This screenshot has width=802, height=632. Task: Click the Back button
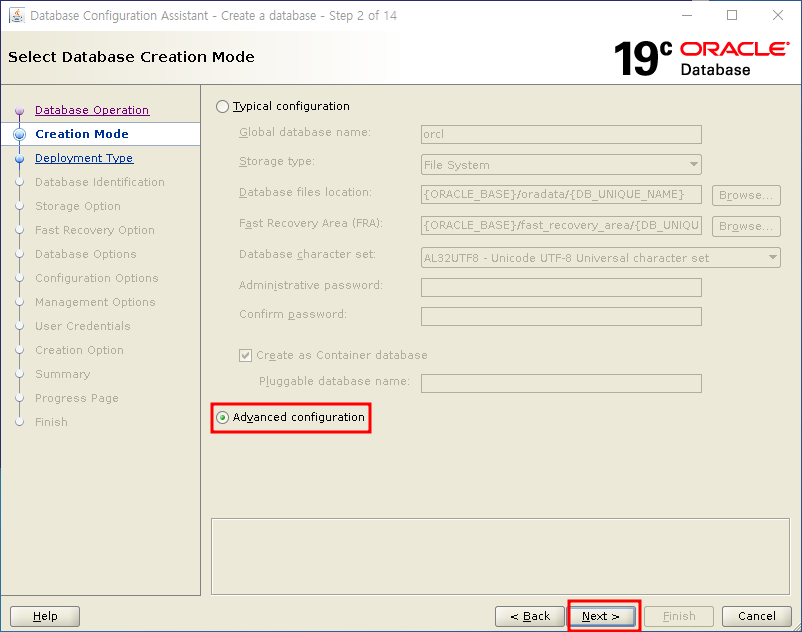pos(530,616)
